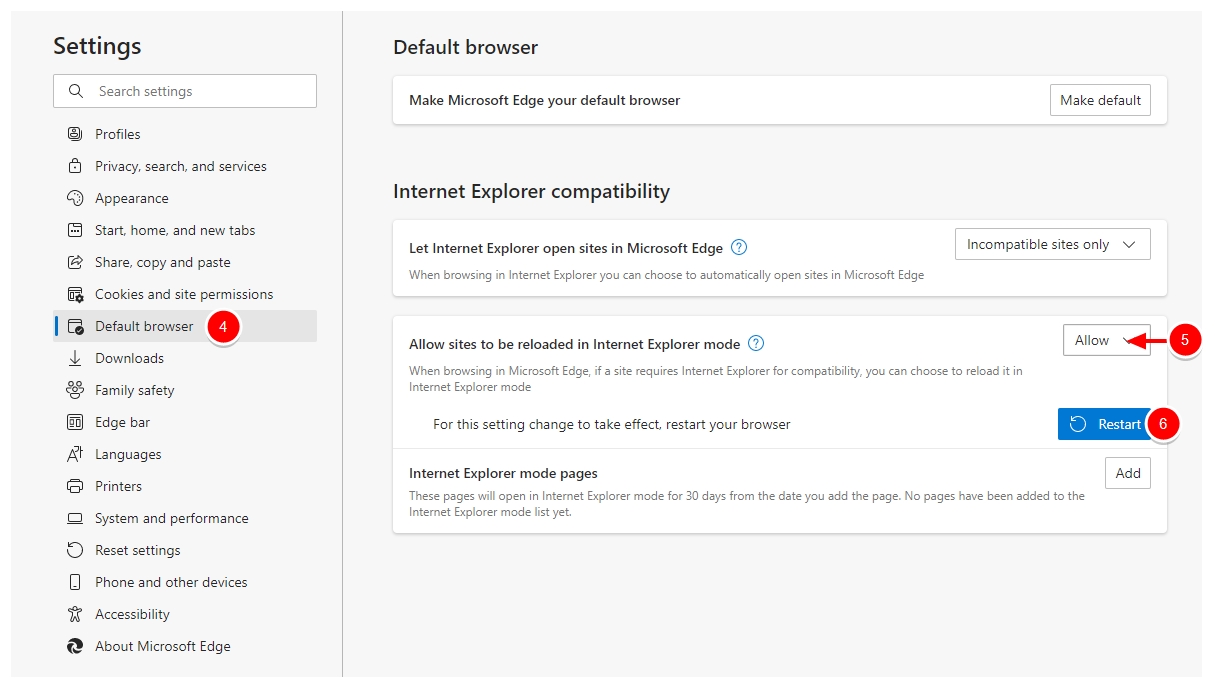1215x689 pixels.
Task: Click Add for Internet Explorer mode pages
Action: pos(1128,473)
